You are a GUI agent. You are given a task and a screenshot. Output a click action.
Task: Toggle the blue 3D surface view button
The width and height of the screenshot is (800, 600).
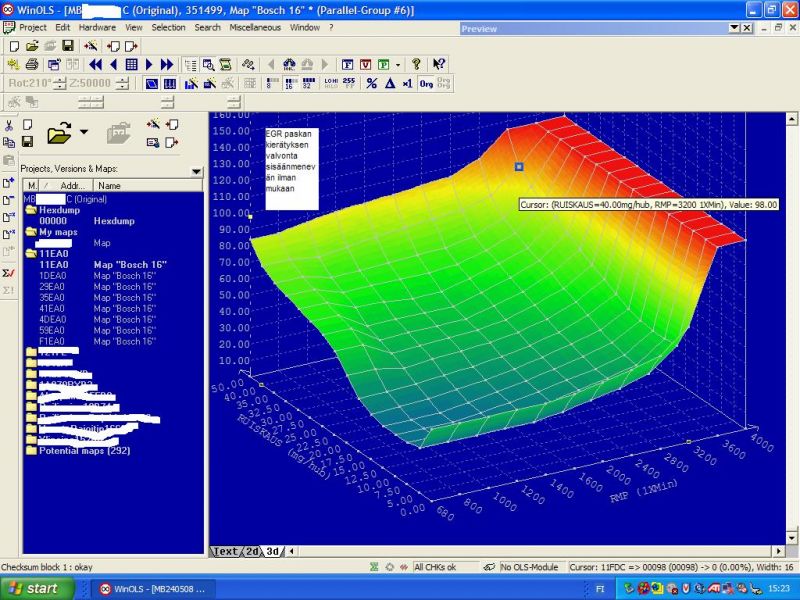click(152, 84)
